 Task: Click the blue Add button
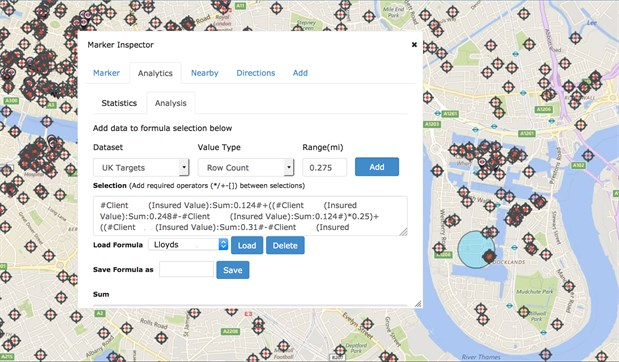click(377, 167)
